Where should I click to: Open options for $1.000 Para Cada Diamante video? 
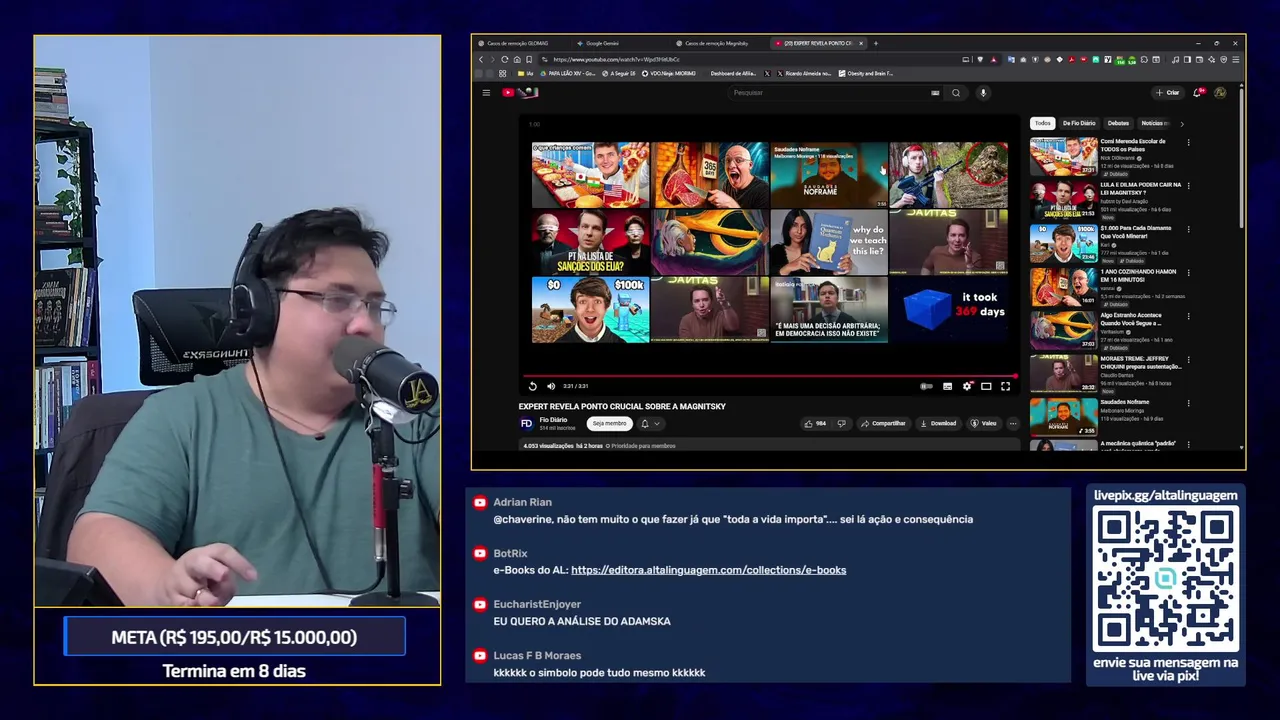point(1188,229)
